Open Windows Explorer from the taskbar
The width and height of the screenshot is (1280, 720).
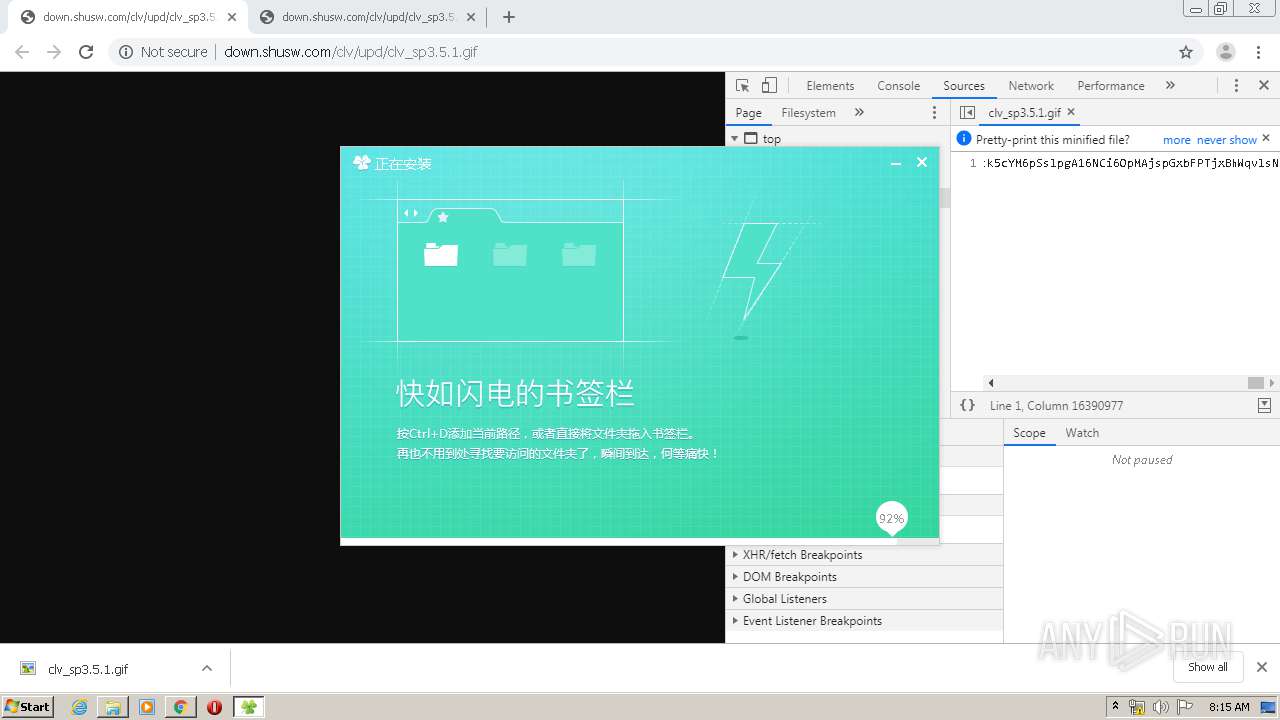113,707
